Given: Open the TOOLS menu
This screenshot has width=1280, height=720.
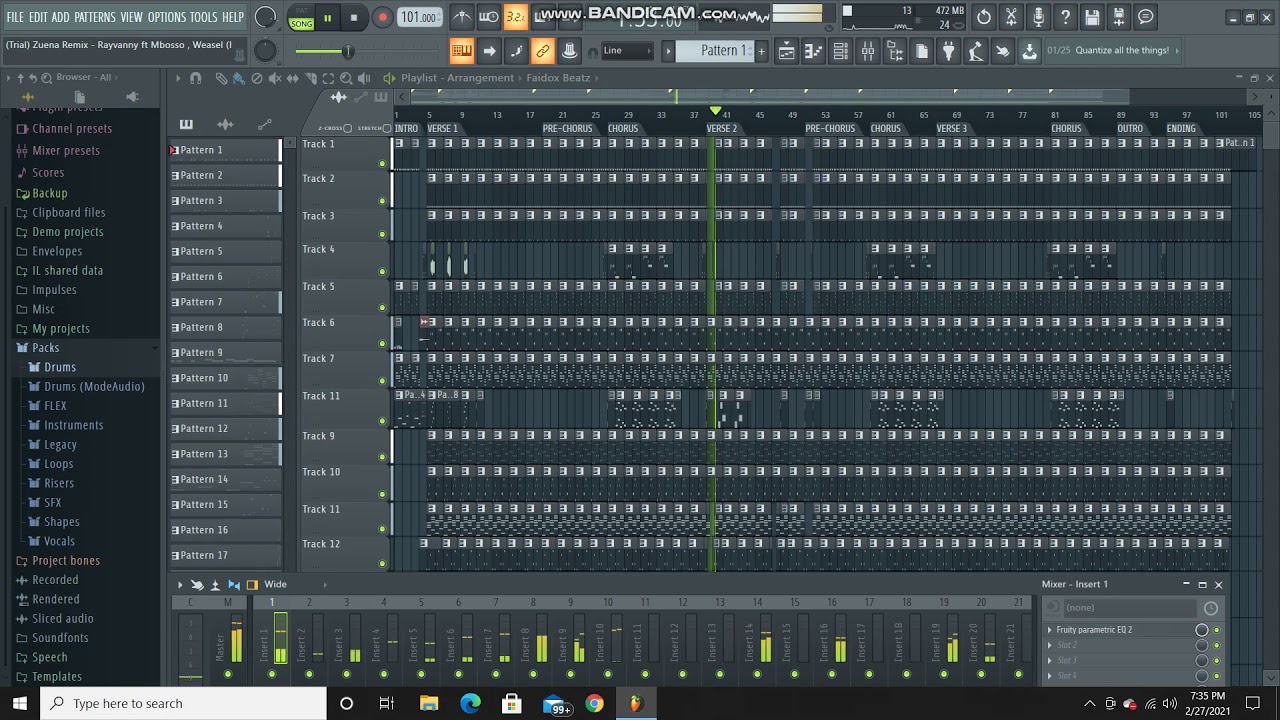Looking at the screenshot, I should coord(203,17).
